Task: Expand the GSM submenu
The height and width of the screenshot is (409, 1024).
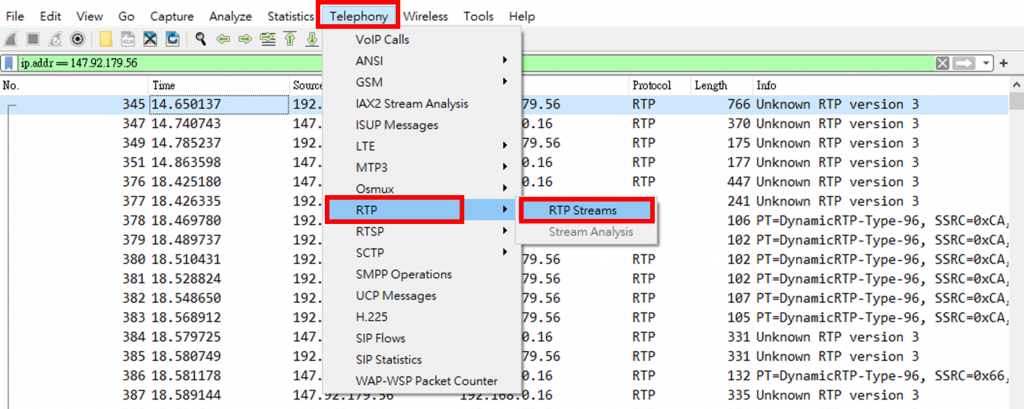Action: click(x=423, y=82)
